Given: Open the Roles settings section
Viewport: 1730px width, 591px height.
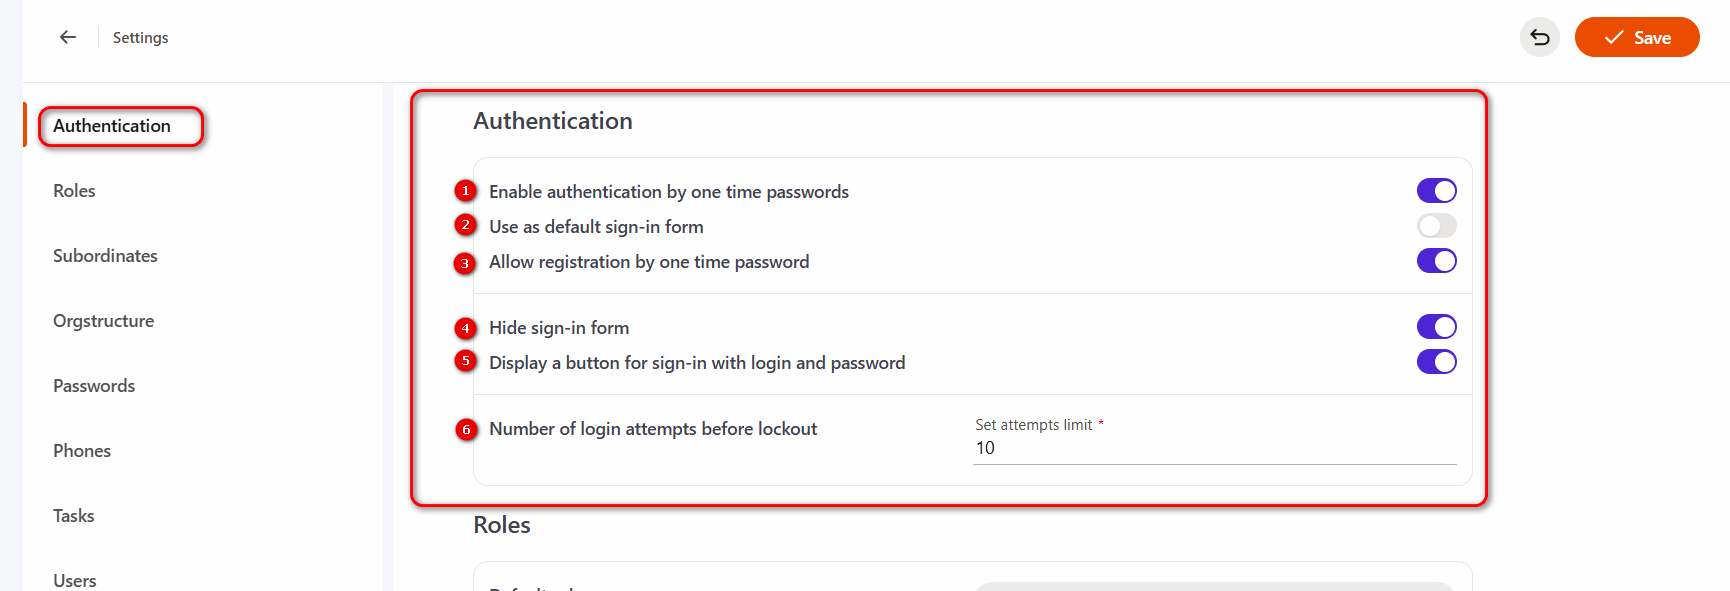Looking at the screenshot, I should coord(74,191).
